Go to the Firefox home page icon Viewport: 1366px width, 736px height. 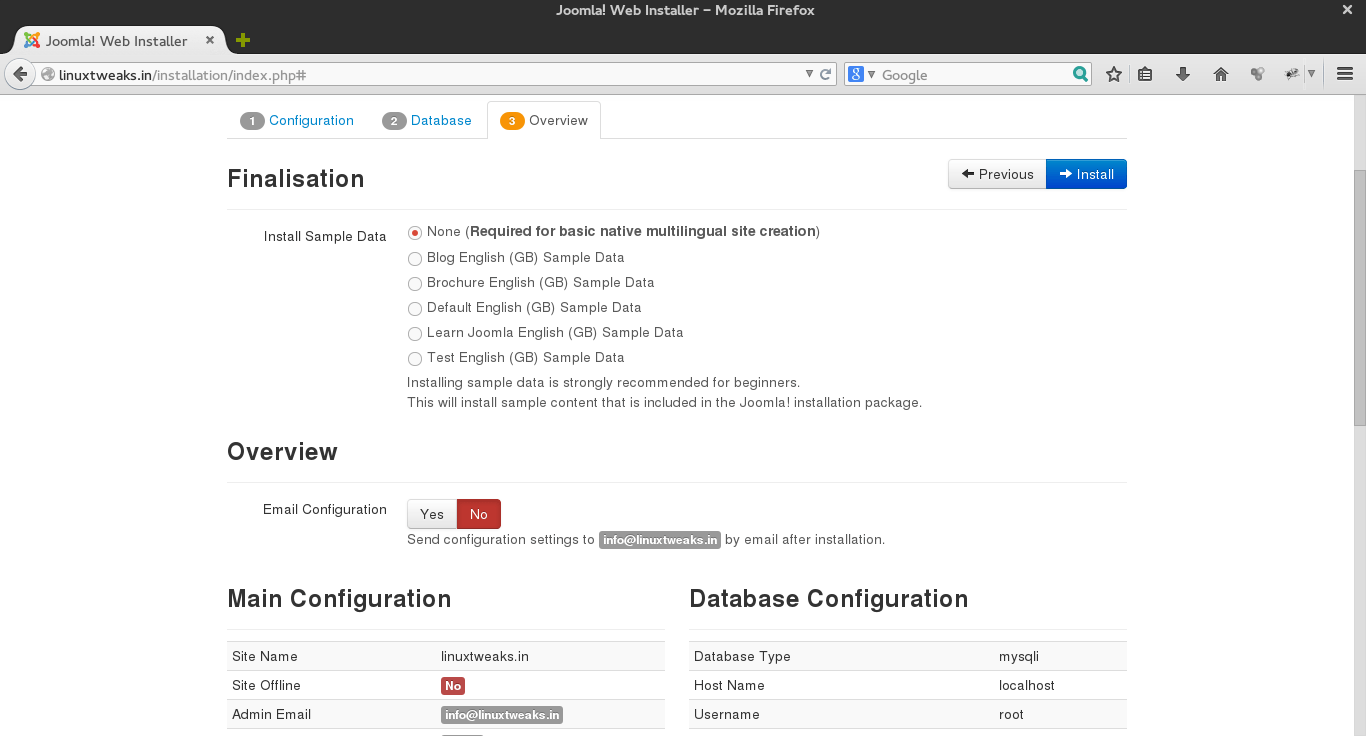(1221, 74)
